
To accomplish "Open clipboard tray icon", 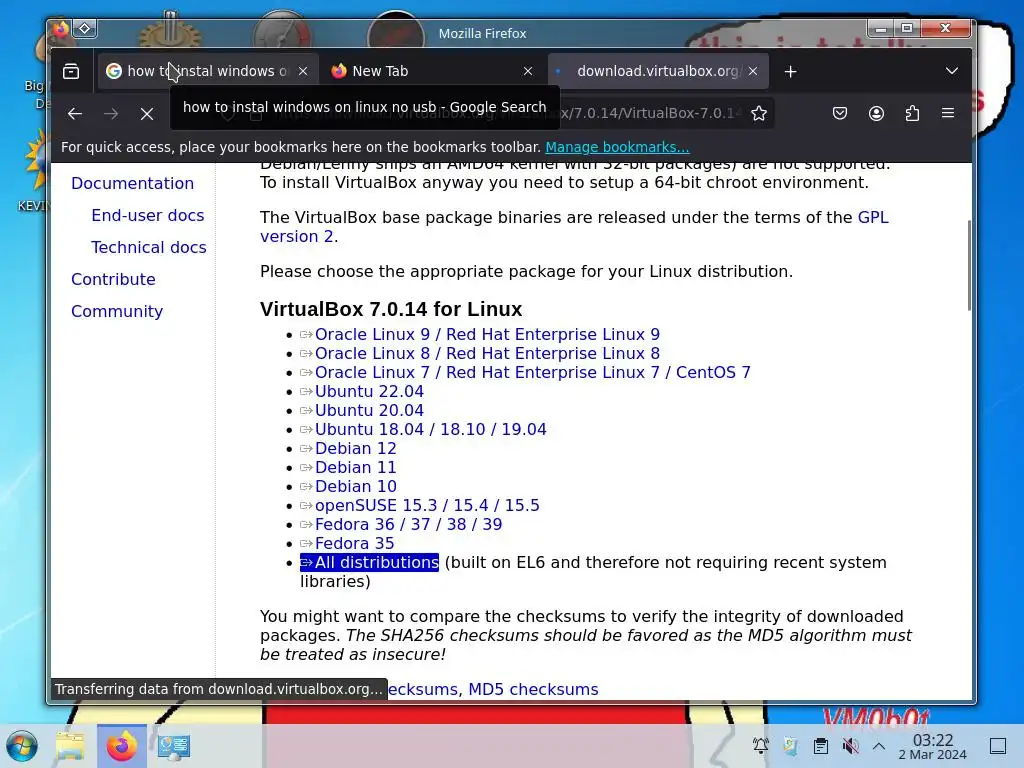I will pos(820,746).
